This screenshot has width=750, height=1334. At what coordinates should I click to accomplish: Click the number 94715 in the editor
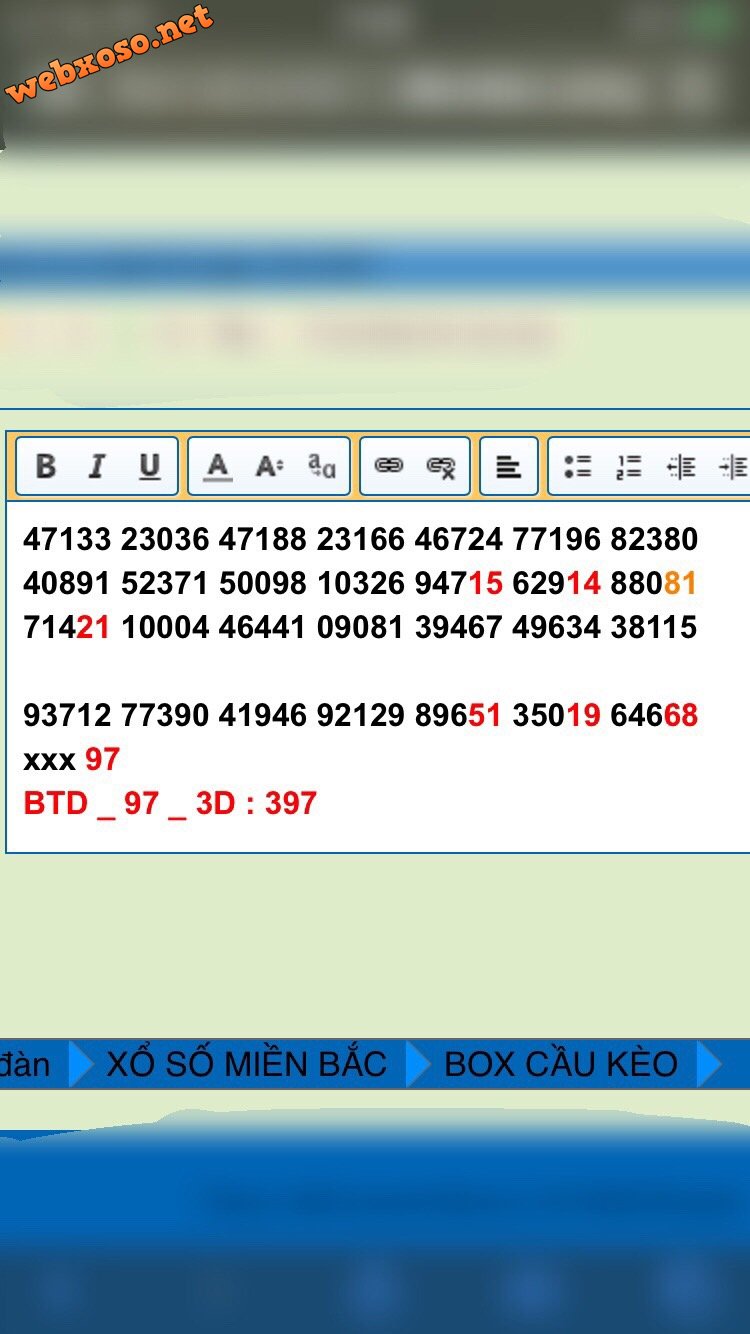coord(459,583)
